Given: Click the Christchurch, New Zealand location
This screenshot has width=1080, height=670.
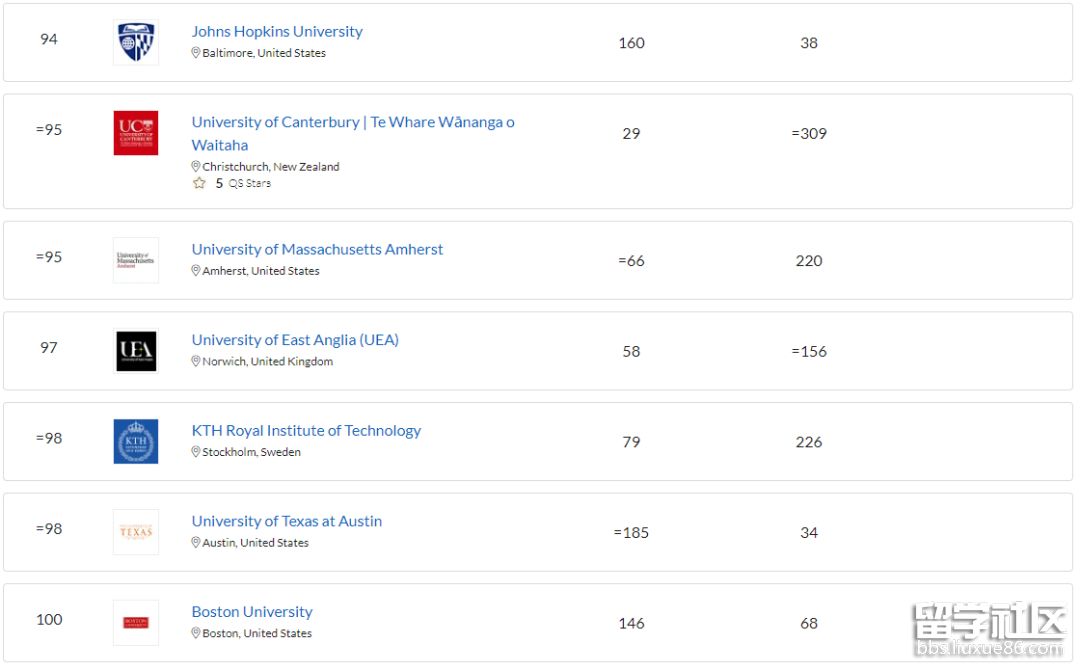Looking at the screenshot, I should coord(270,167).
